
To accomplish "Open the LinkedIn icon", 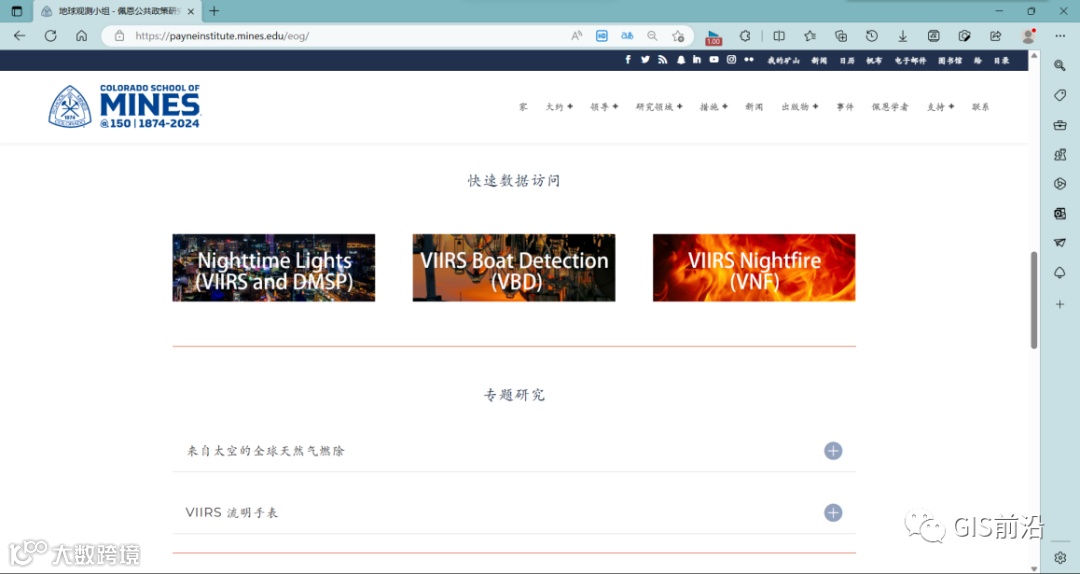I will point(697,60).
